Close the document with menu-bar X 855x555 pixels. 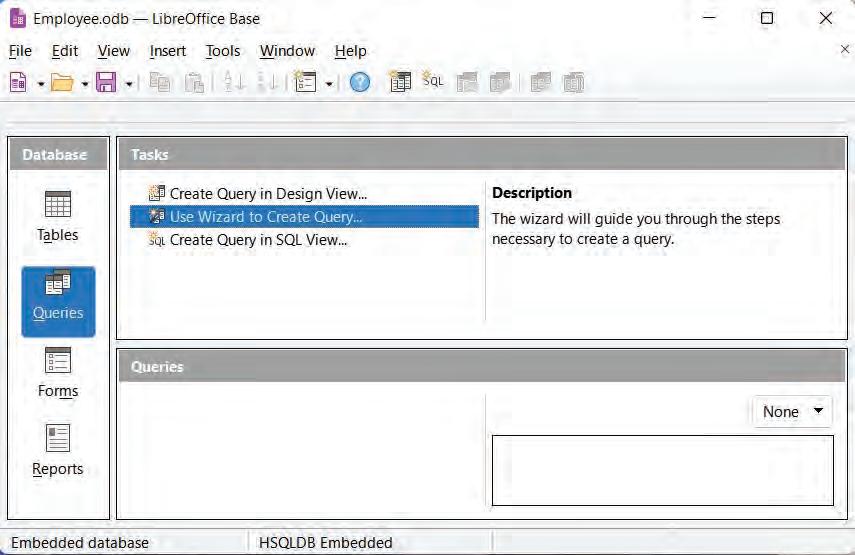pos(845,50)
